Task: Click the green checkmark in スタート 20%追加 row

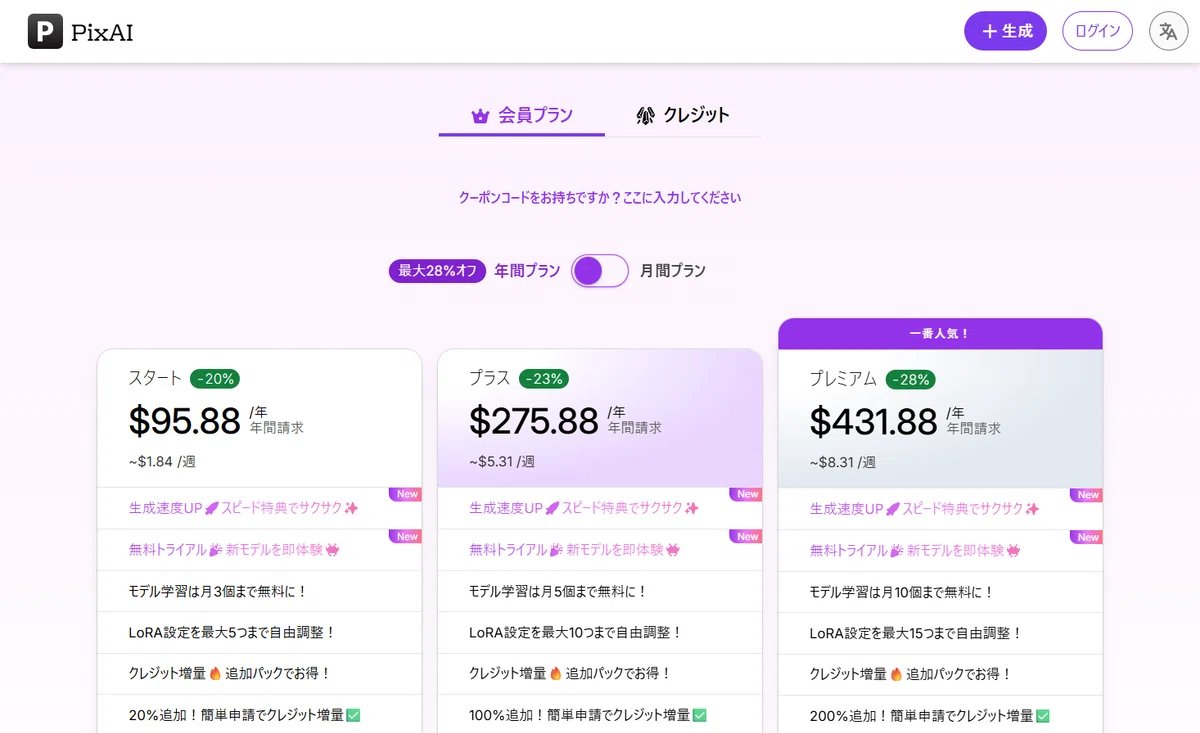Action: (x=353, y=716)
